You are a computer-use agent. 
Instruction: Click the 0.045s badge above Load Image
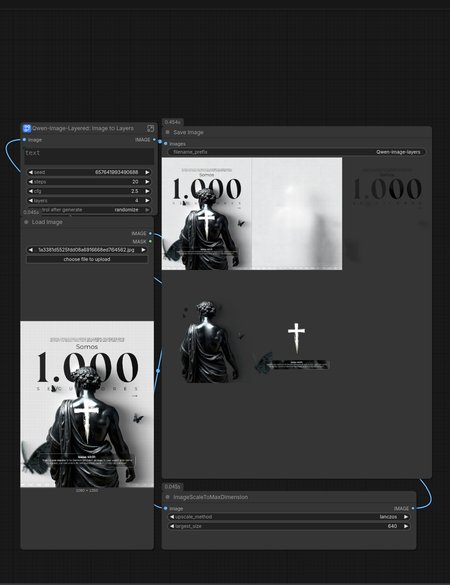tap(31, 212)
